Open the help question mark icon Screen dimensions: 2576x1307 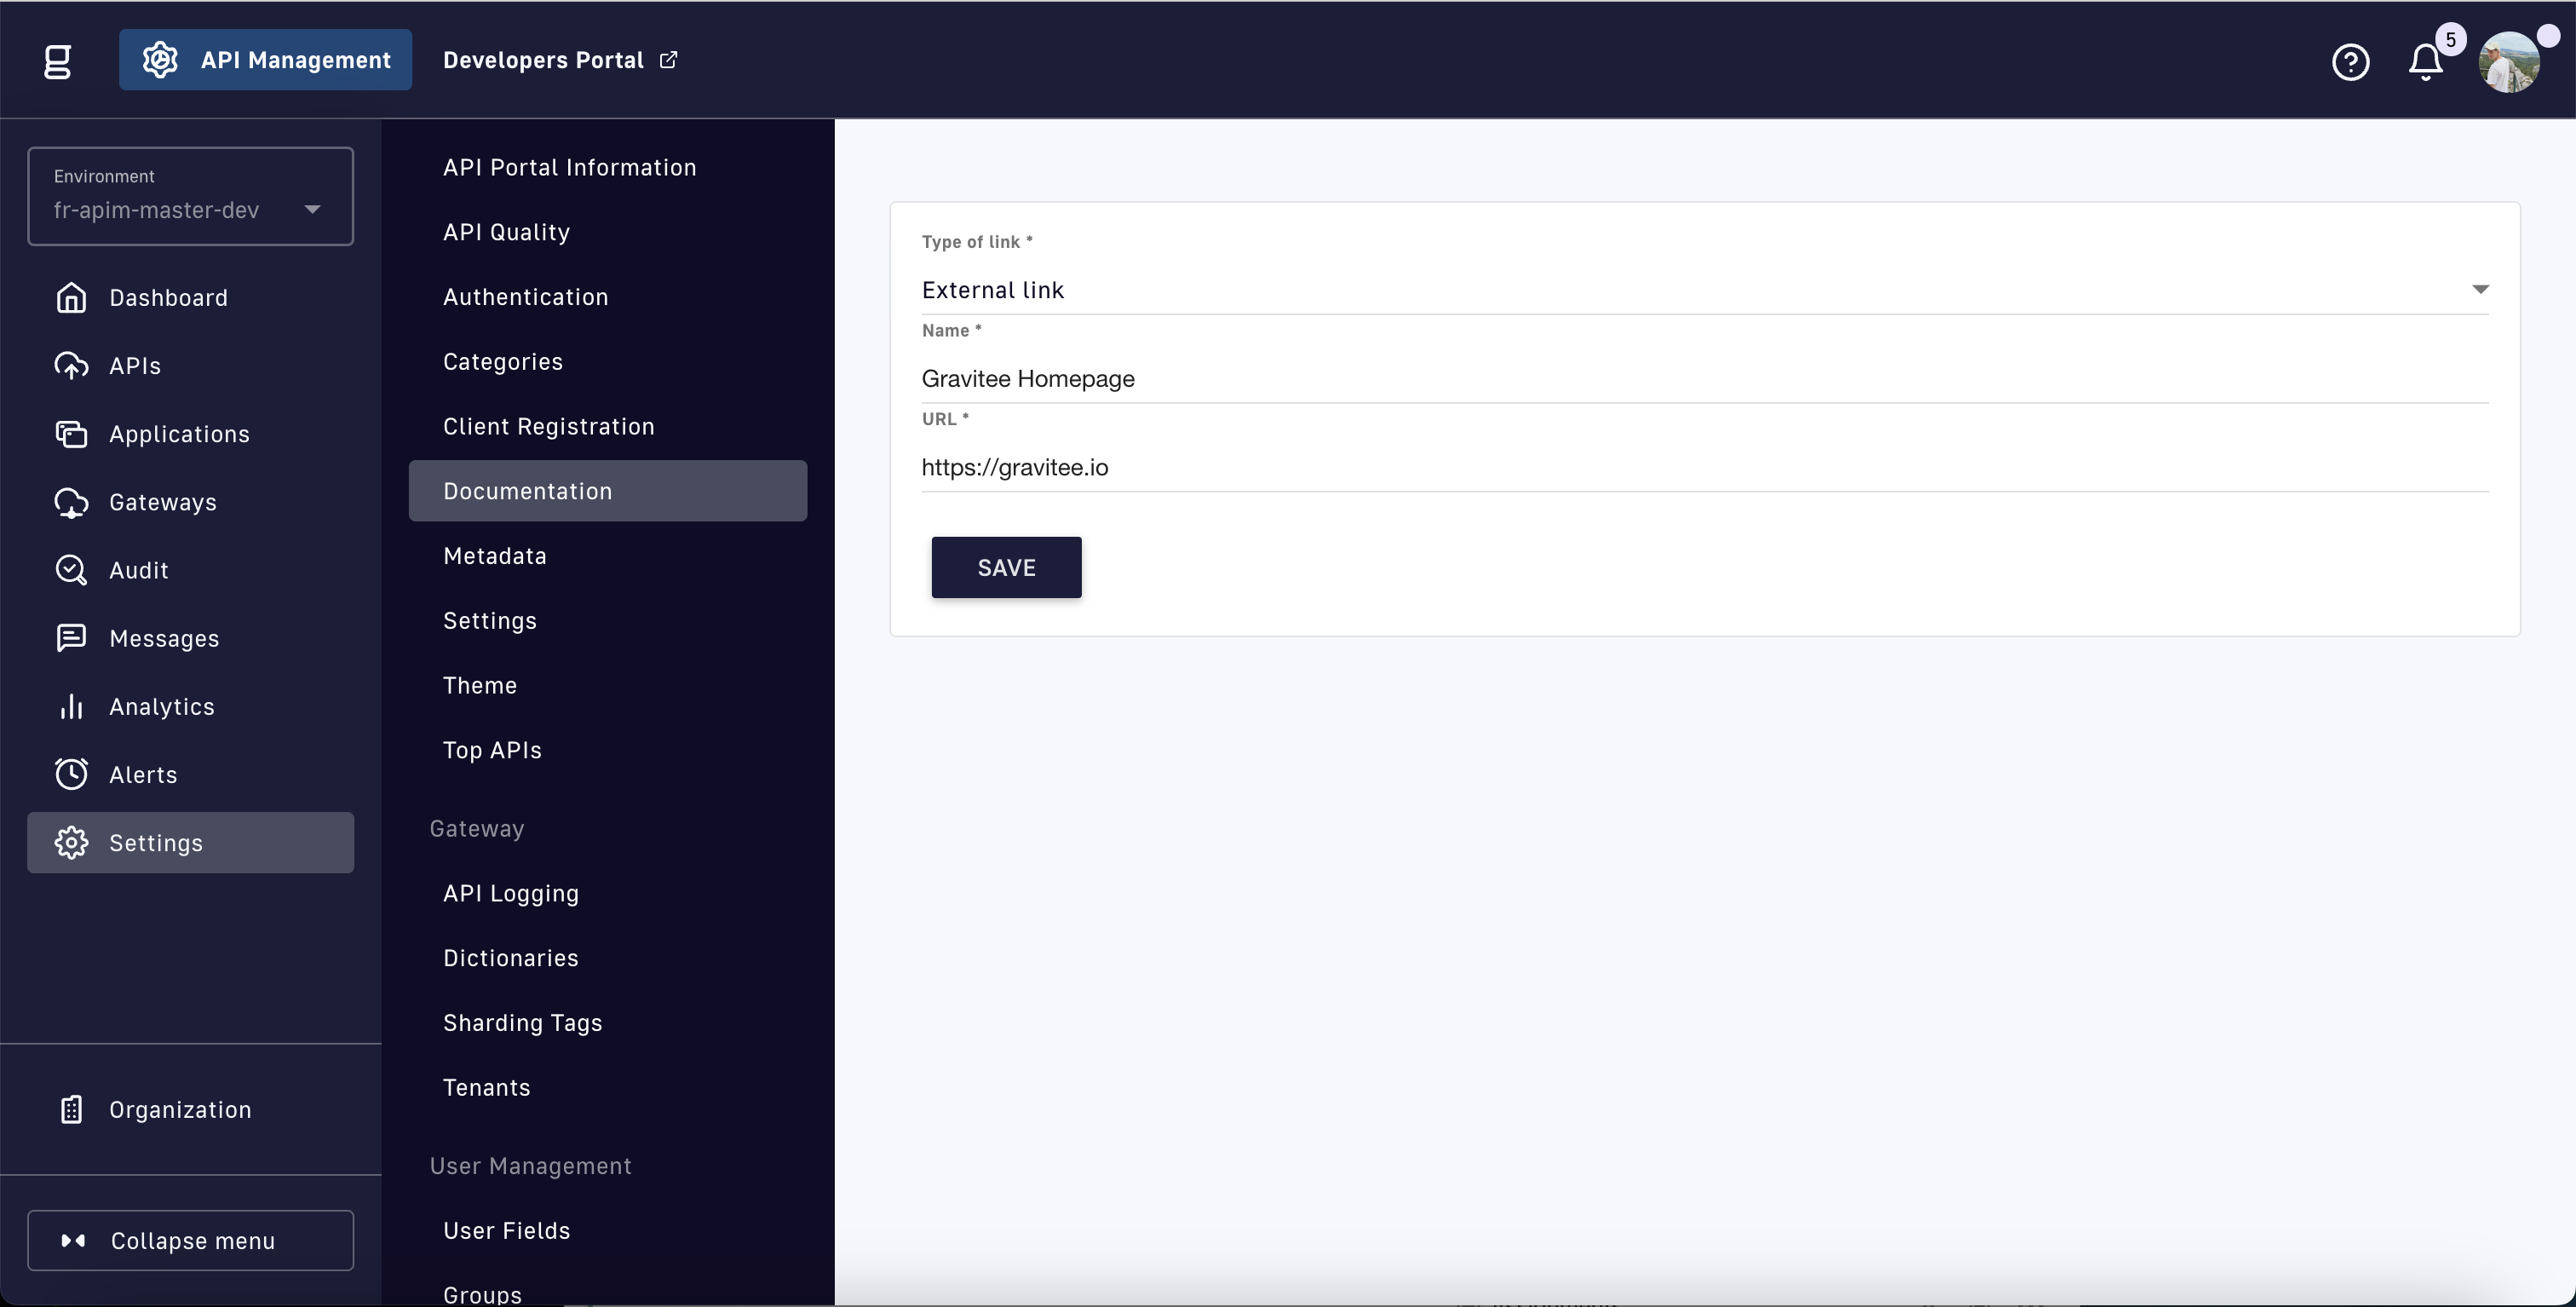tap(2350, 62)
